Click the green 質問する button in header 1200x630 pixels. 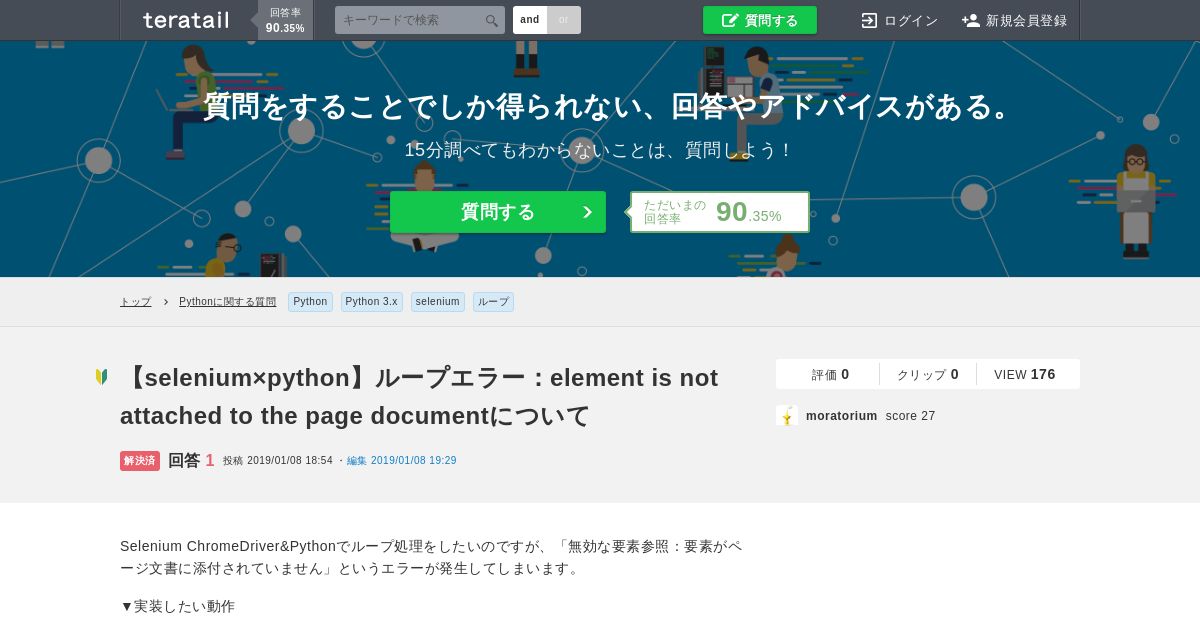click(760, 20)
